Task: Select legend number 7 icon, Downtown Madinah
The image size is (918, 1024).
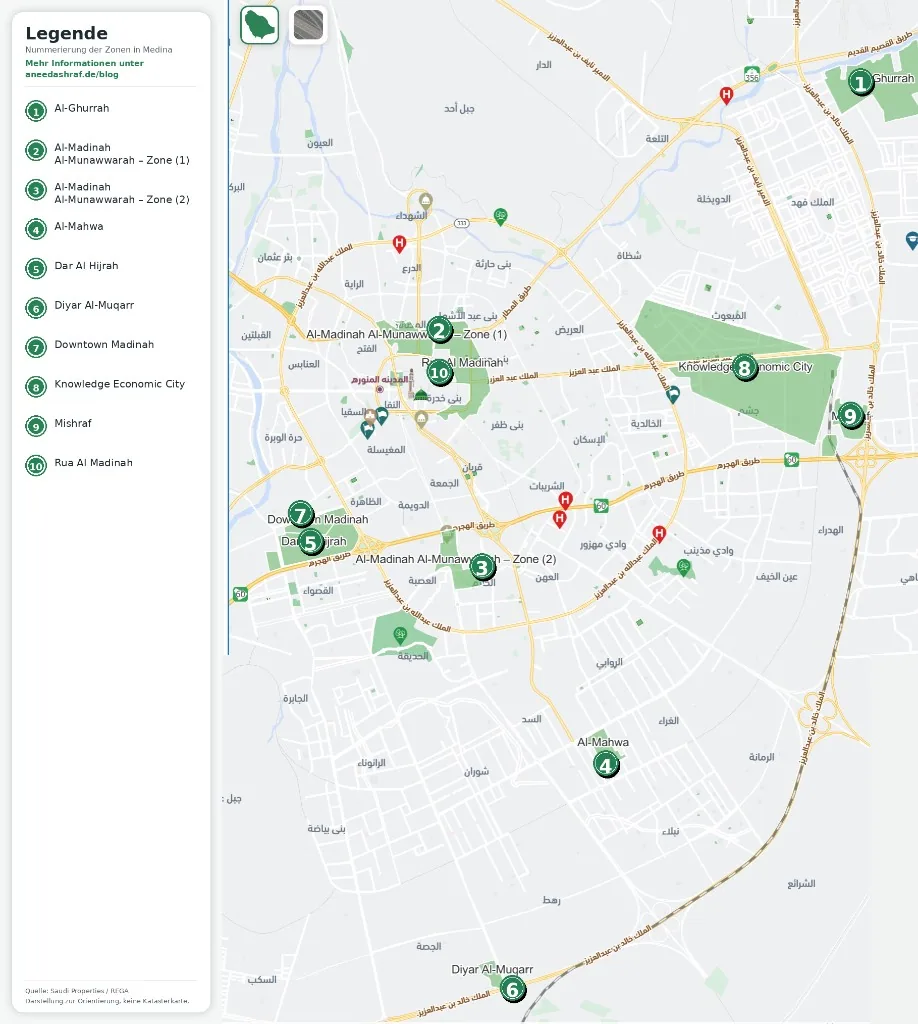Action: click(36, 347)
